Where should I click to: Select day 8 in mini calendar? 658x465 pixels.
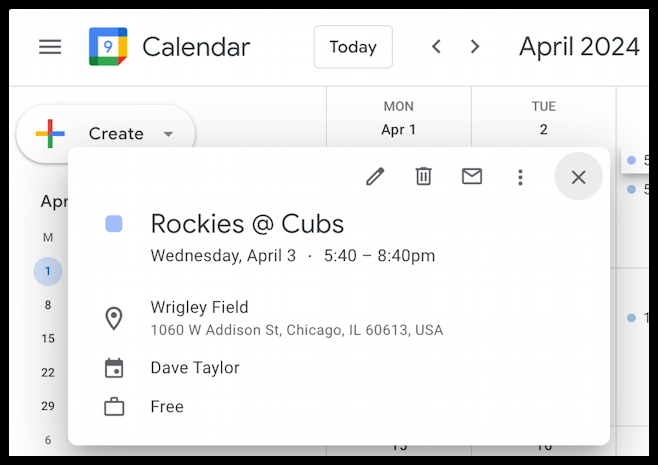tap(48, 305)
